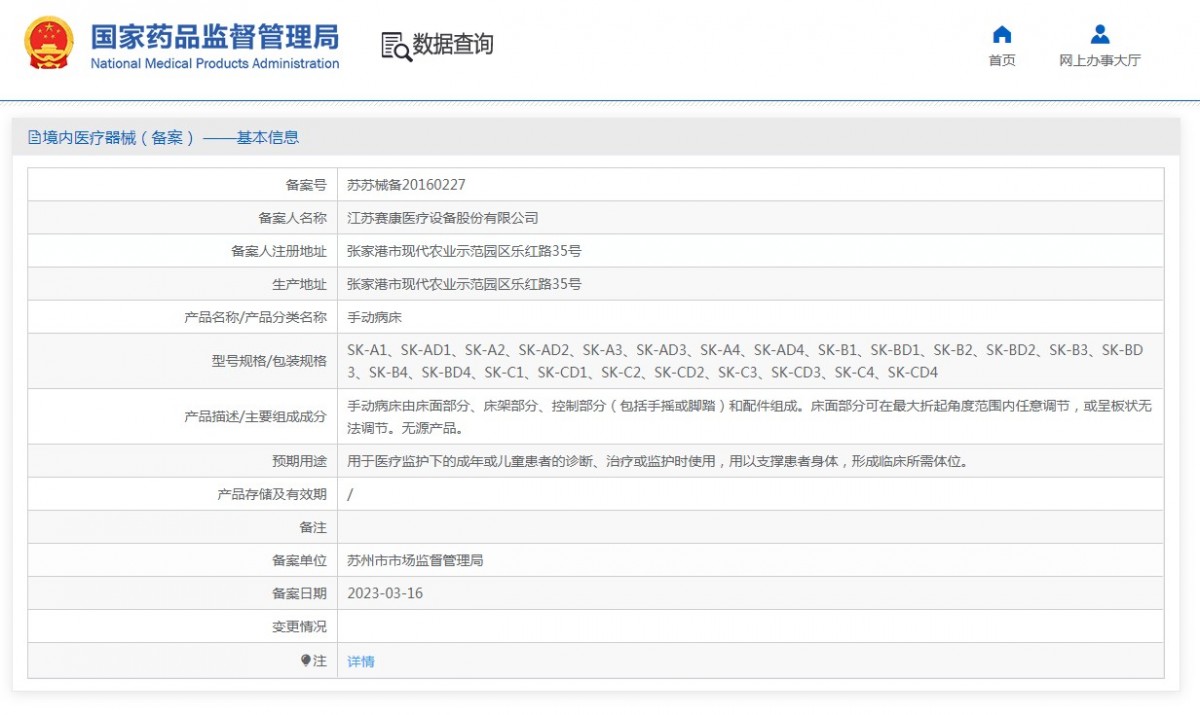This screenshot has height=715, width=1200.
Task: Click the 备注 label cell
Action: click(x=182, y=527)
